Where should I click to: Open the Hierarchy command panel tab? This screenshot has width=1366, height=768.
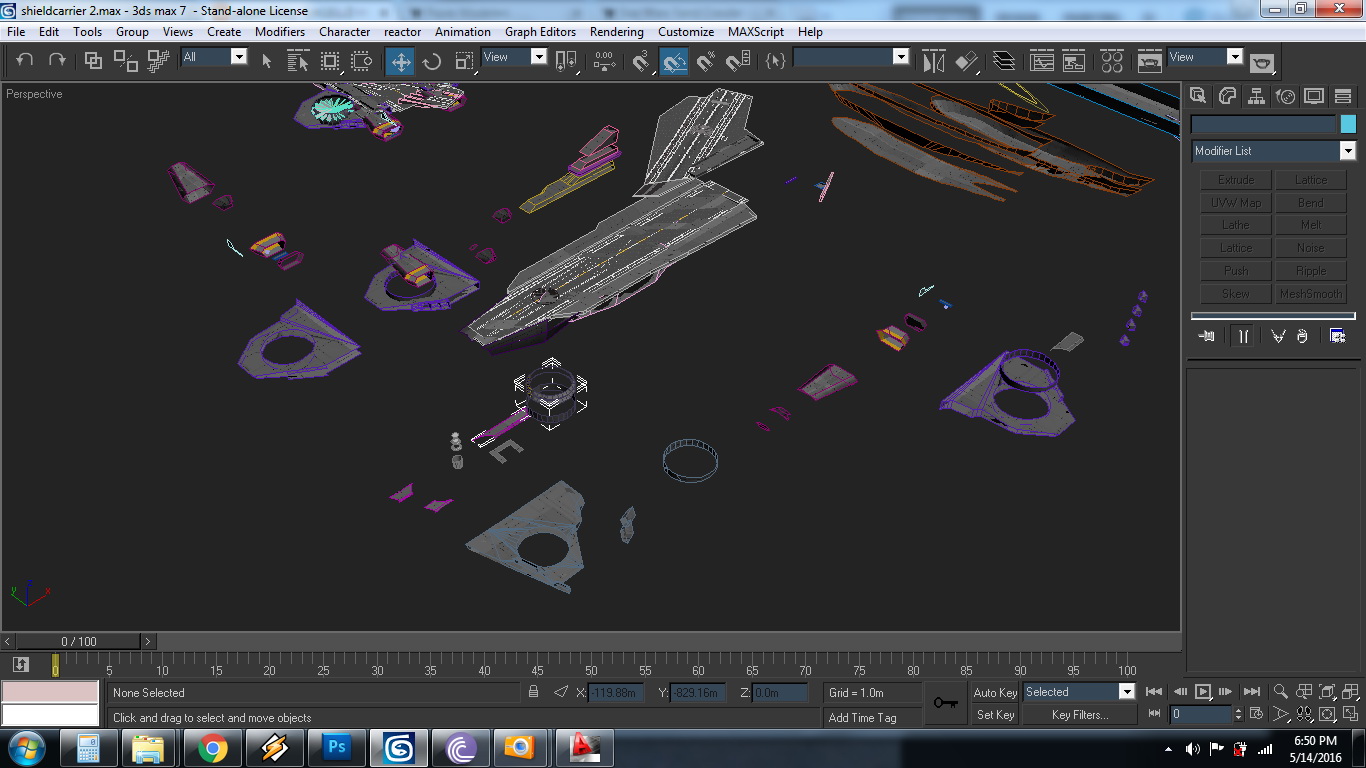(x=1256, y=96)
